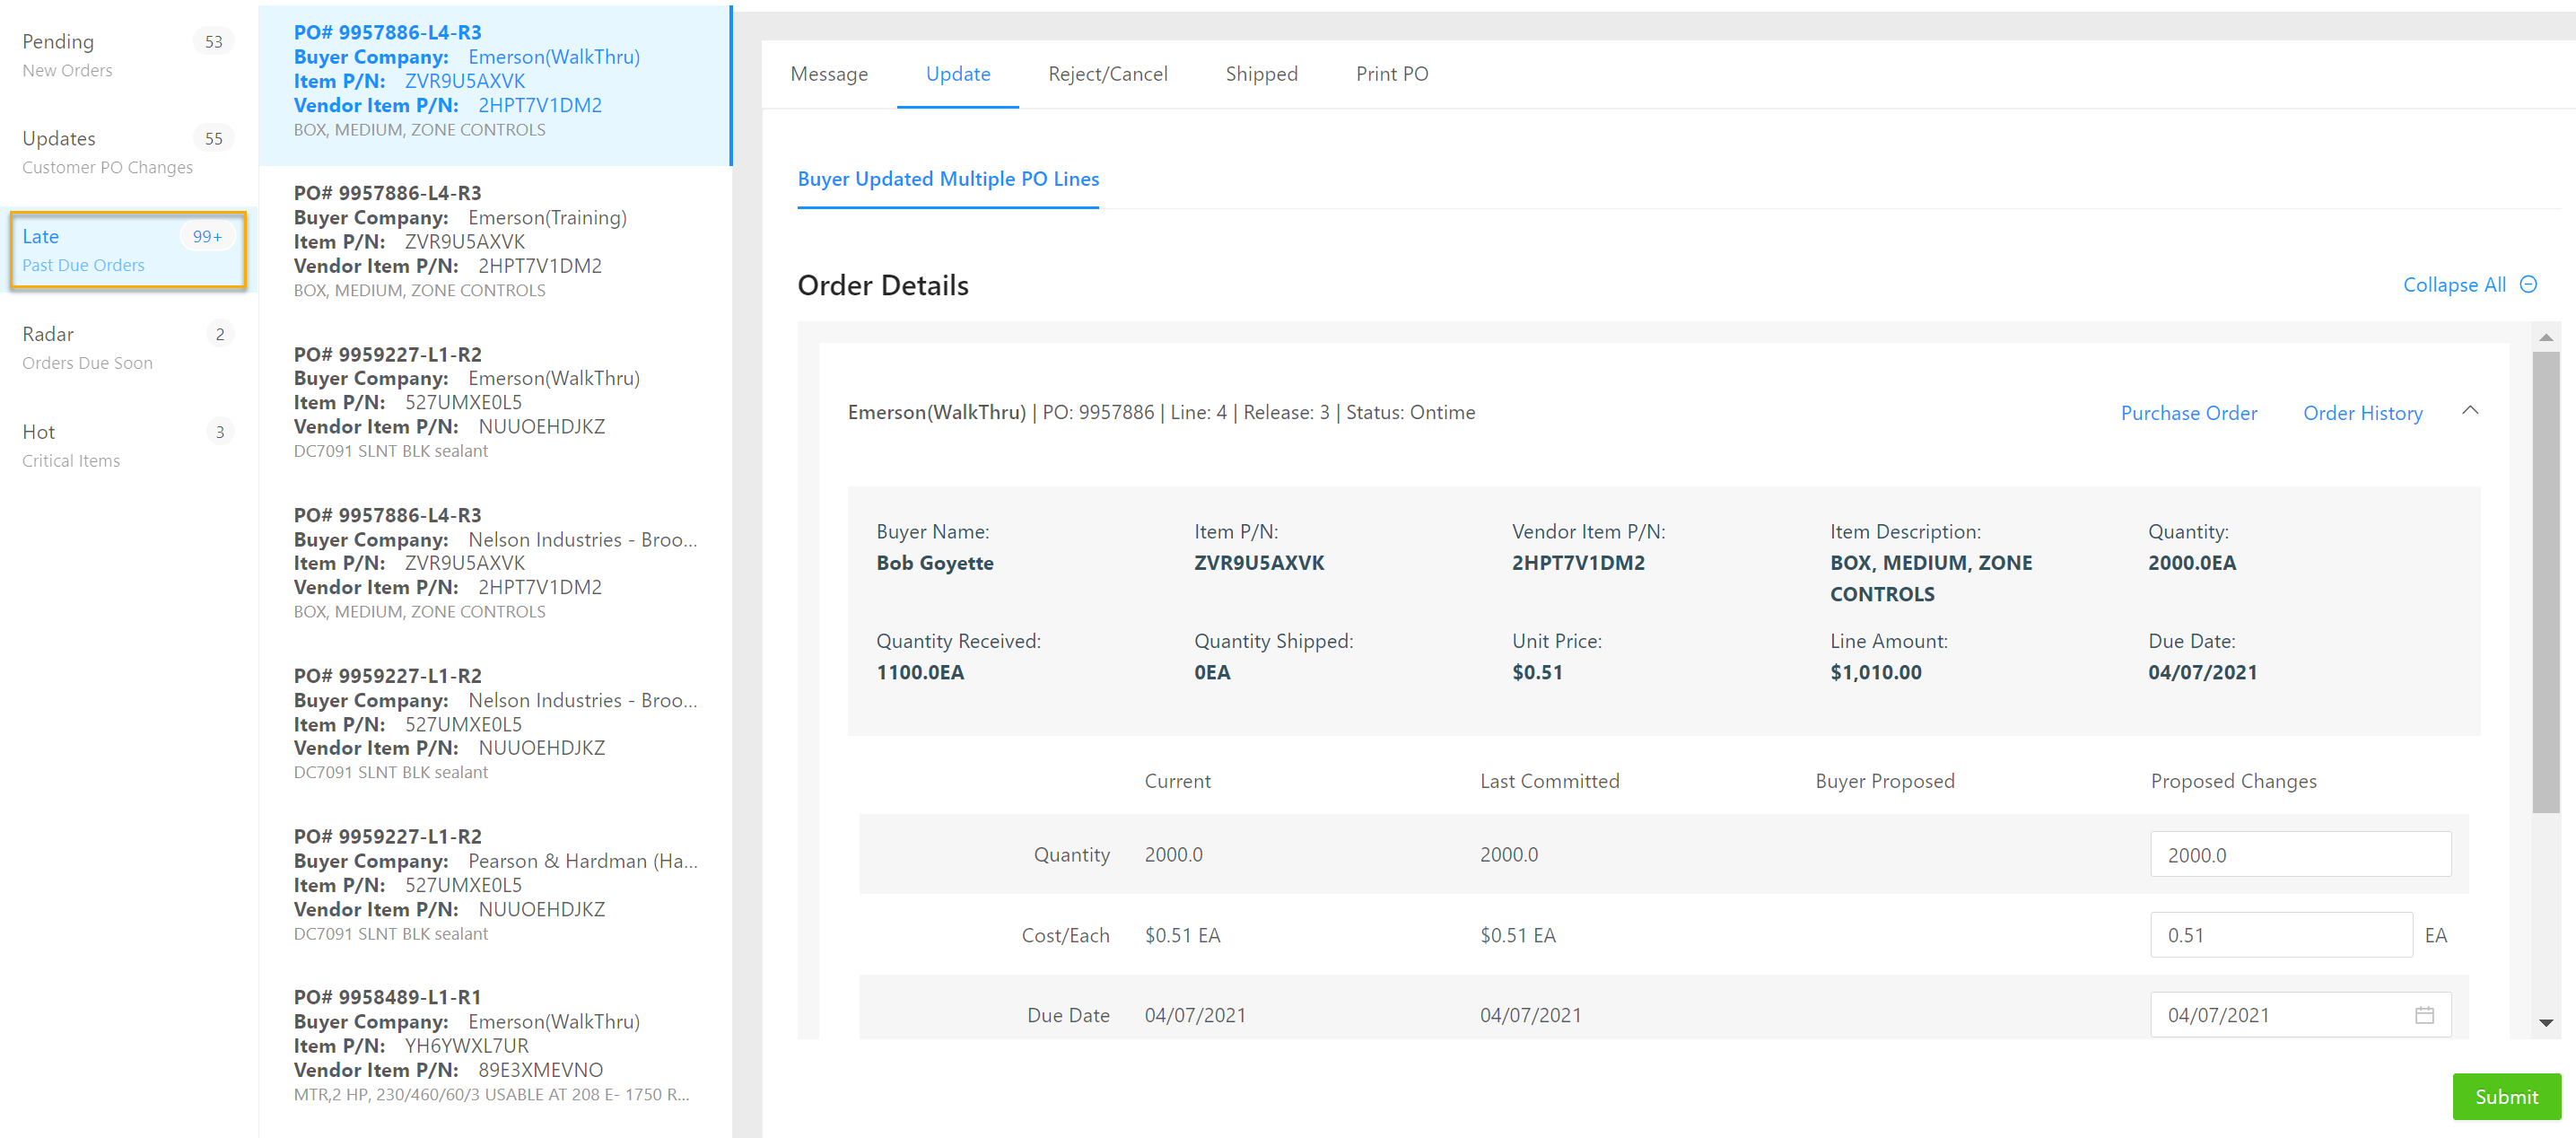Click the green Submit button
This screenshot has width=2576, height=1138.
[x=2506, y=1096]
